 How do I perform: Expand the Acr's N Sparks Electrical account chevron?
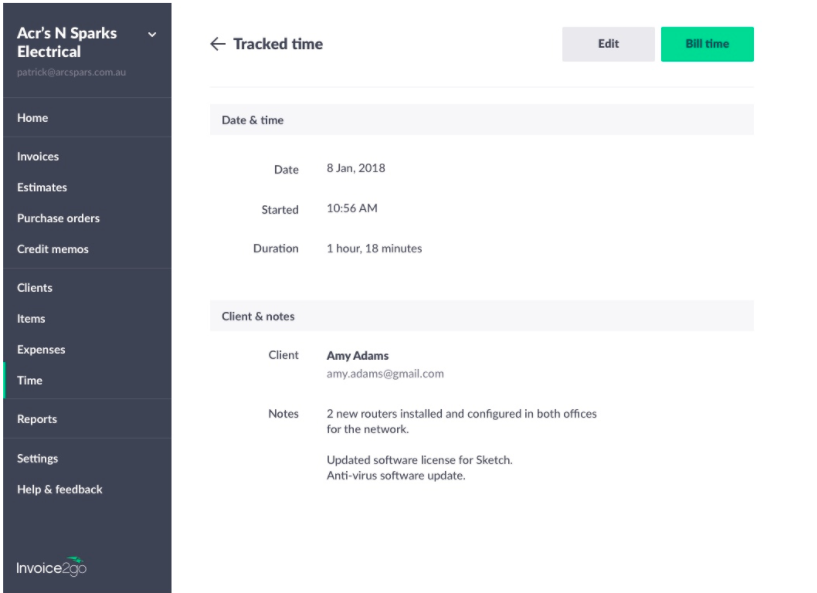[x=152, y=35]
